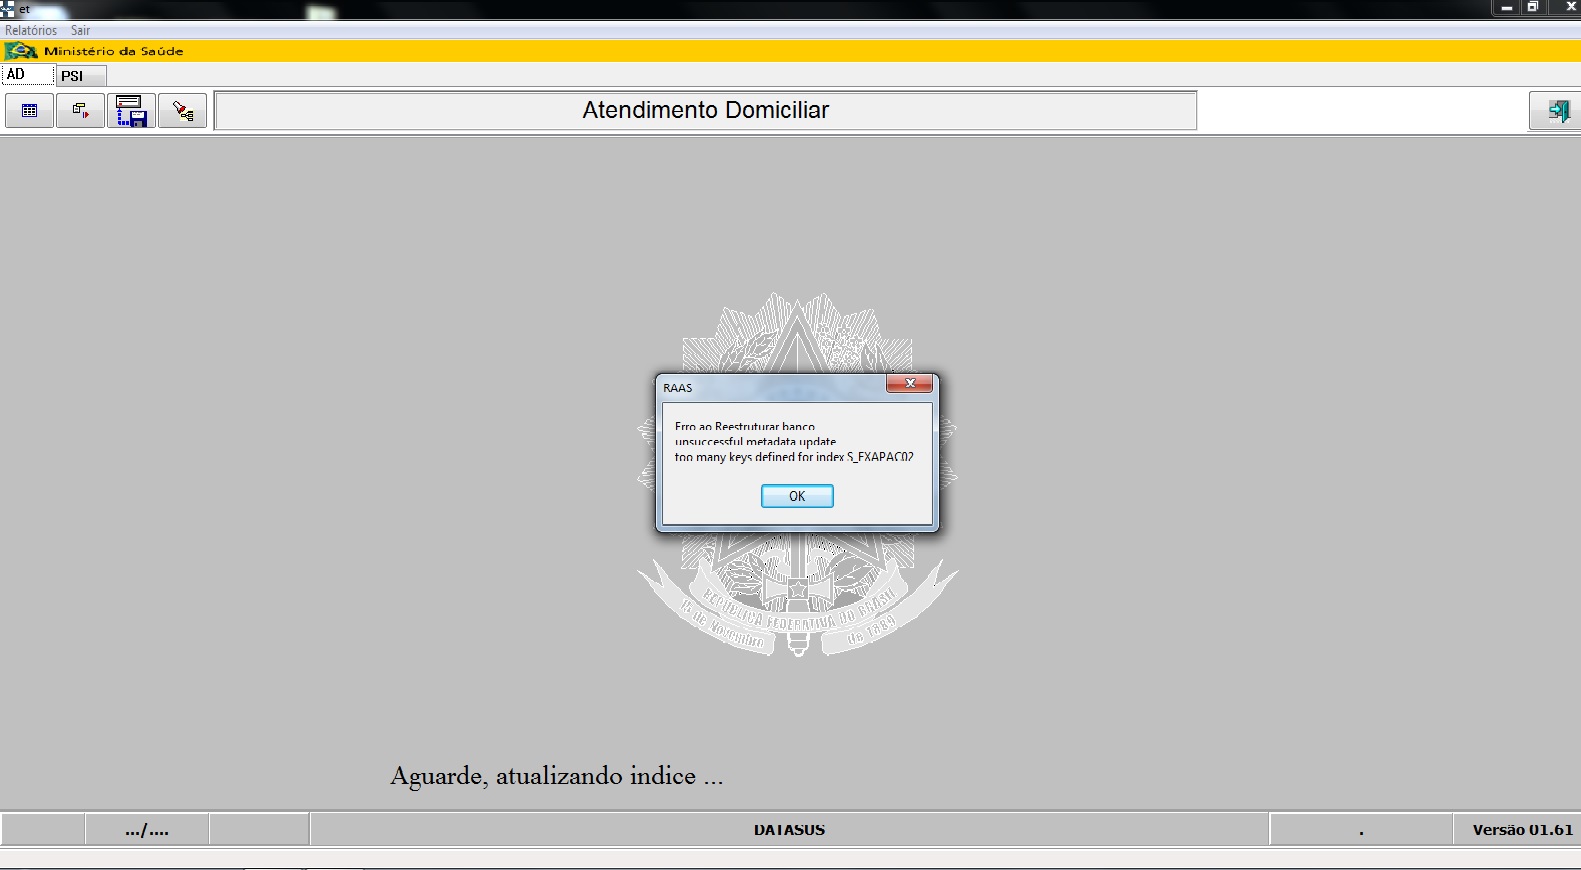Click the Versão 01.61 status cell

click(x=1521, y=830)
